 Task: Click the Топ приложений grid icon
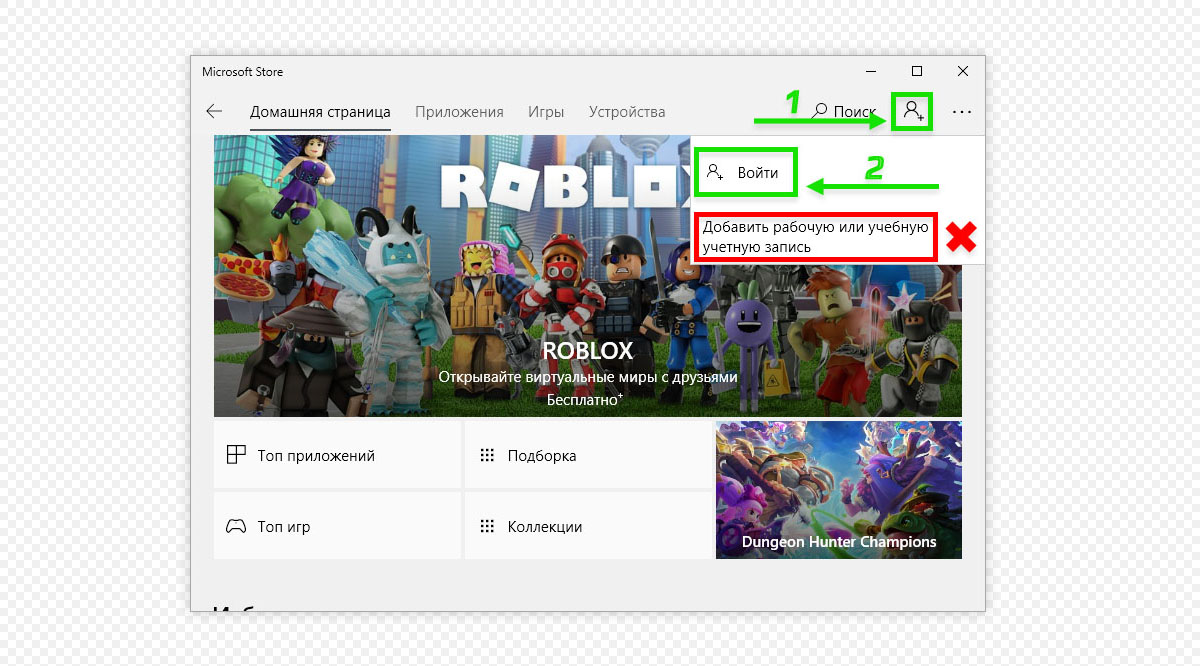point(236,455)
